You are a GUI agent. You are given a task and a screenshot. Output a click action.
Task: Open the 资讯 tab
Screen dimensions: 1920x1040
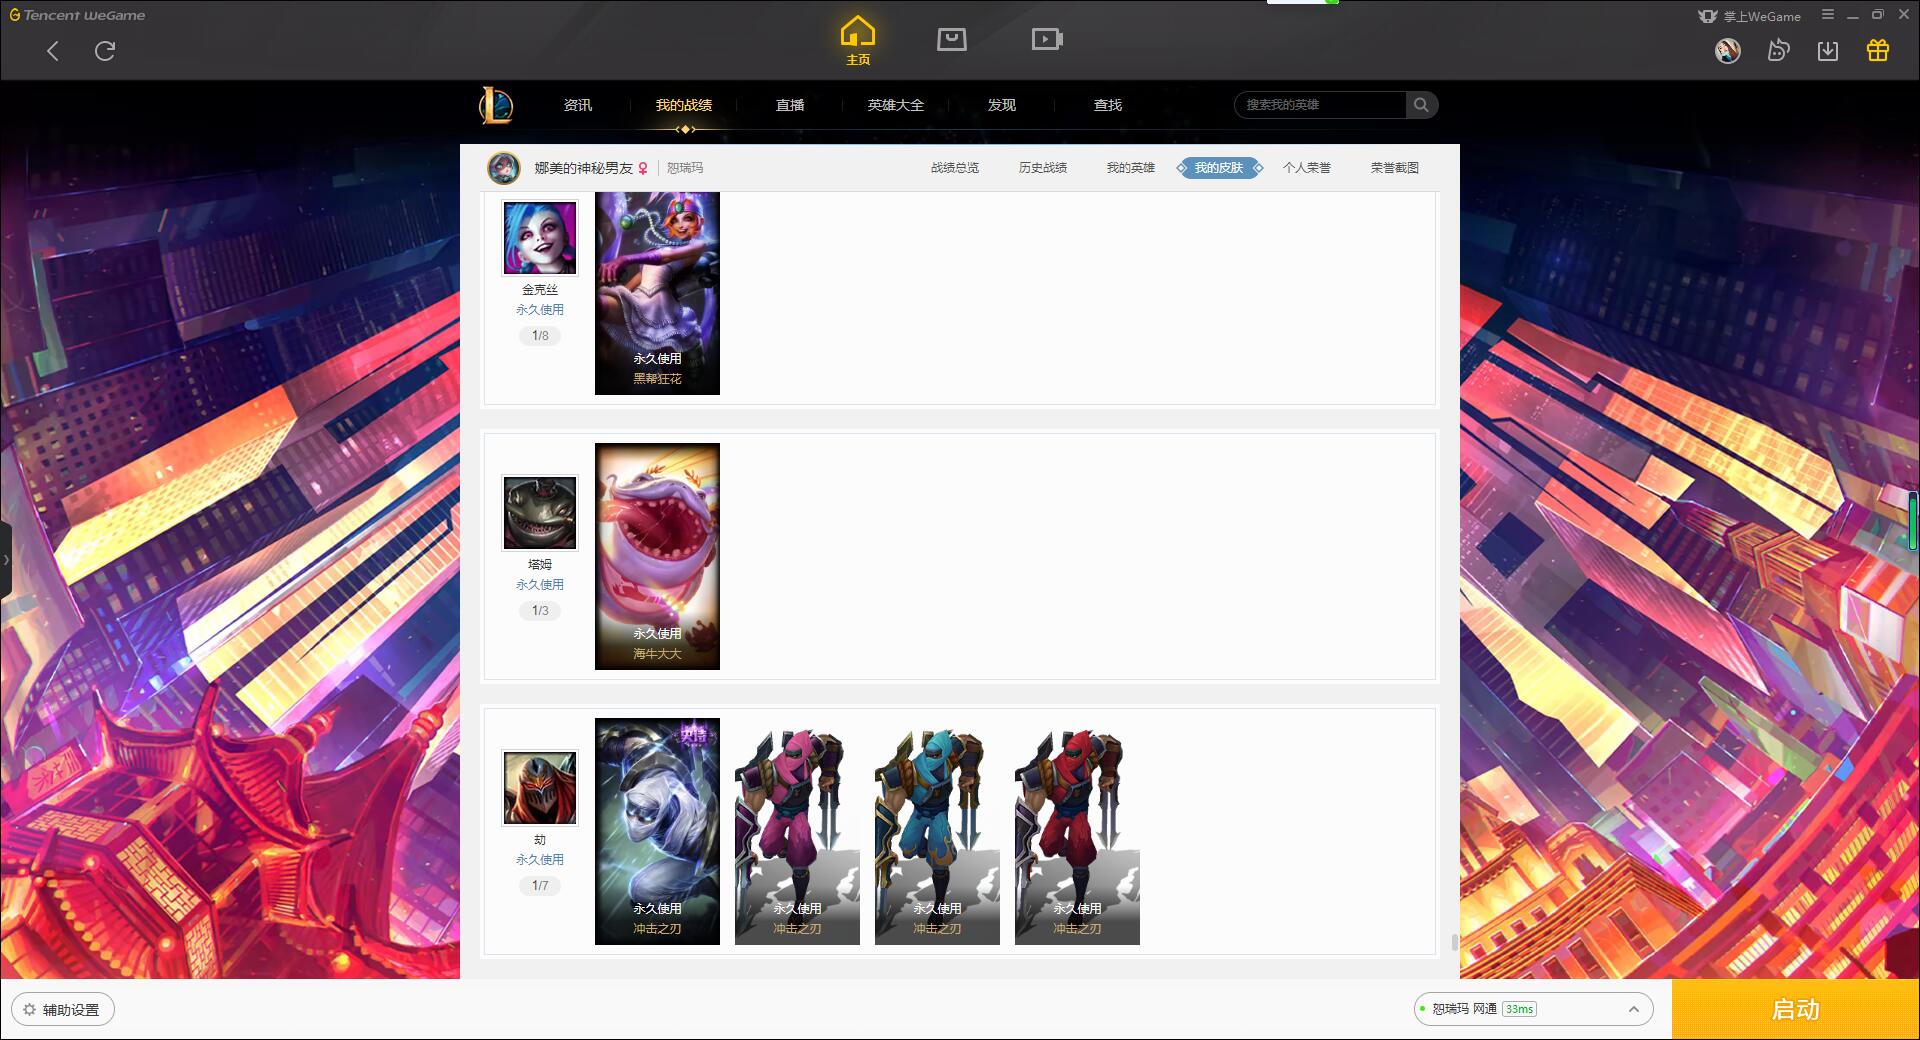click(x=578, y=105)
